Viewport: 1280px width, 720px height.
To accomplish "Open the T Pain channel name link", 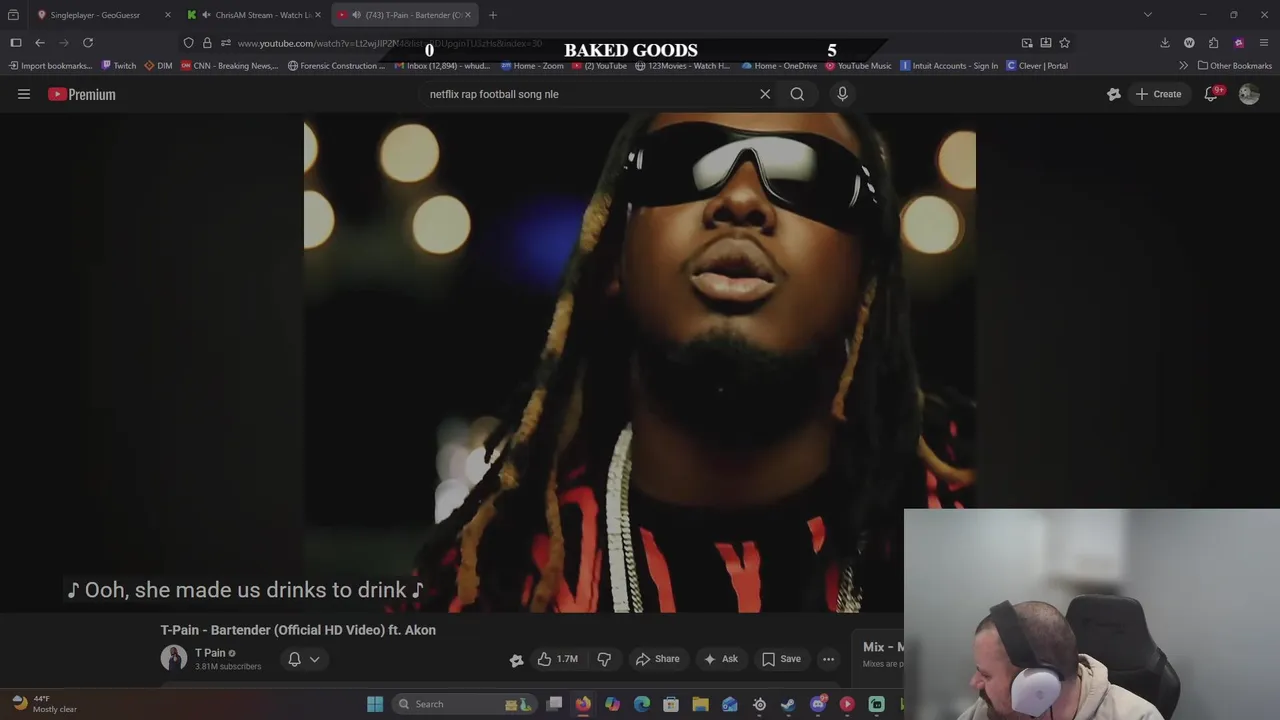I will tap(210, 653).
